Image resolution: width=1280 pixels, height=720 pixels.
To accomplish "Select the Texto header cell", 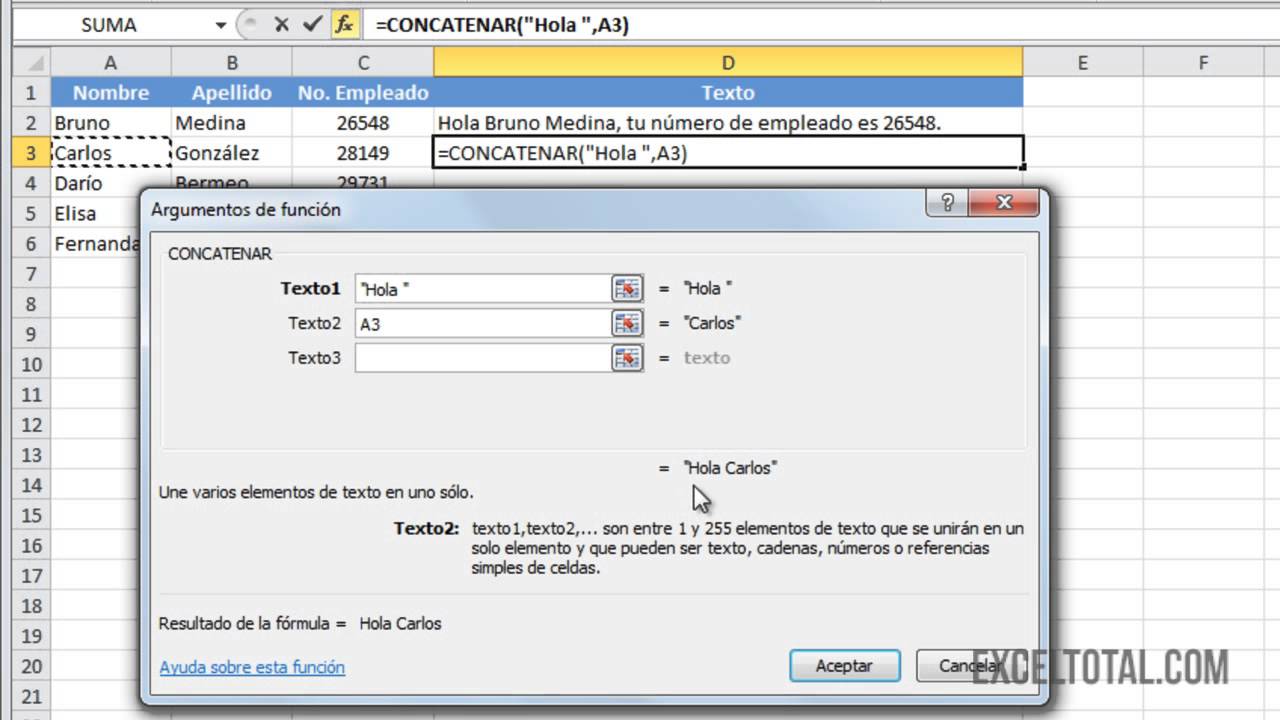I will 728,93.
